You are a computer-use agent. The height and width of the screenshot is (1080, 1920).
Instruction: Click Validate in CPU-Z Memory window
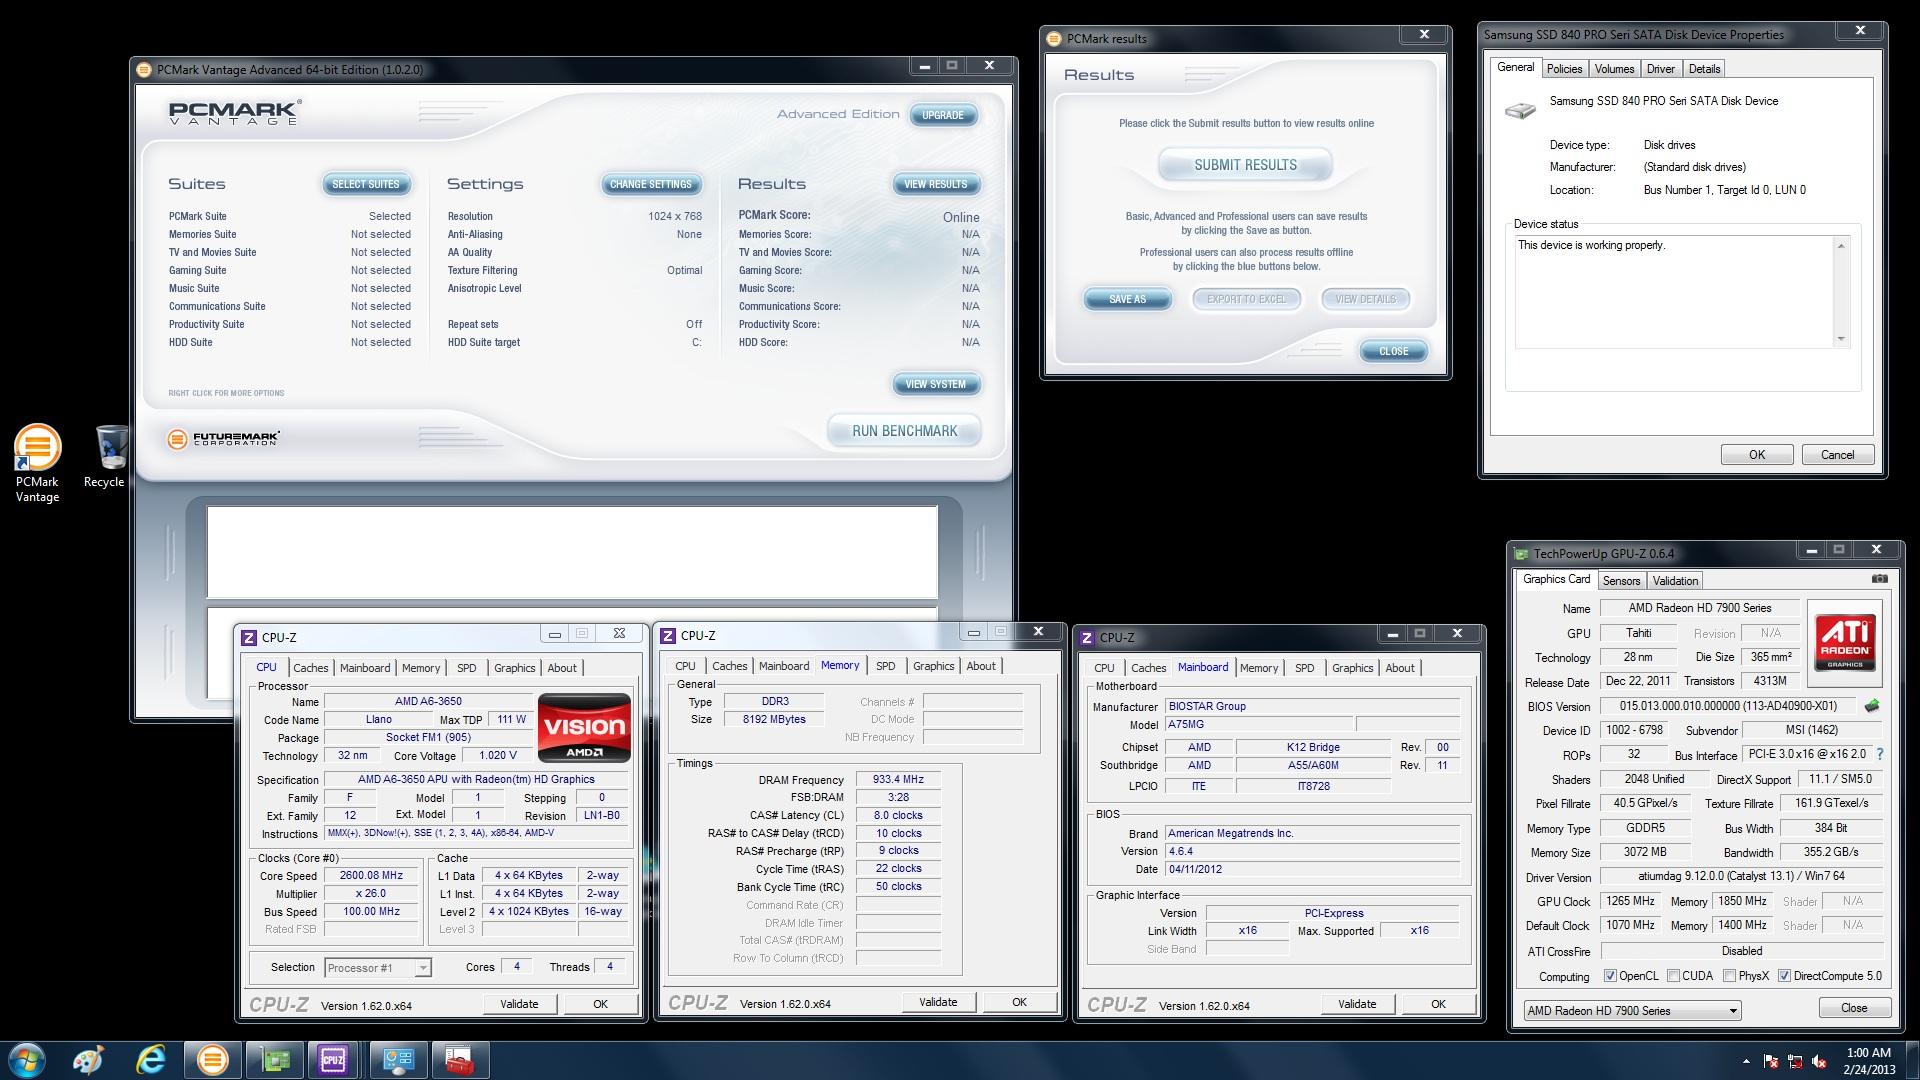pyautogui.click(x=938, y=1002)
